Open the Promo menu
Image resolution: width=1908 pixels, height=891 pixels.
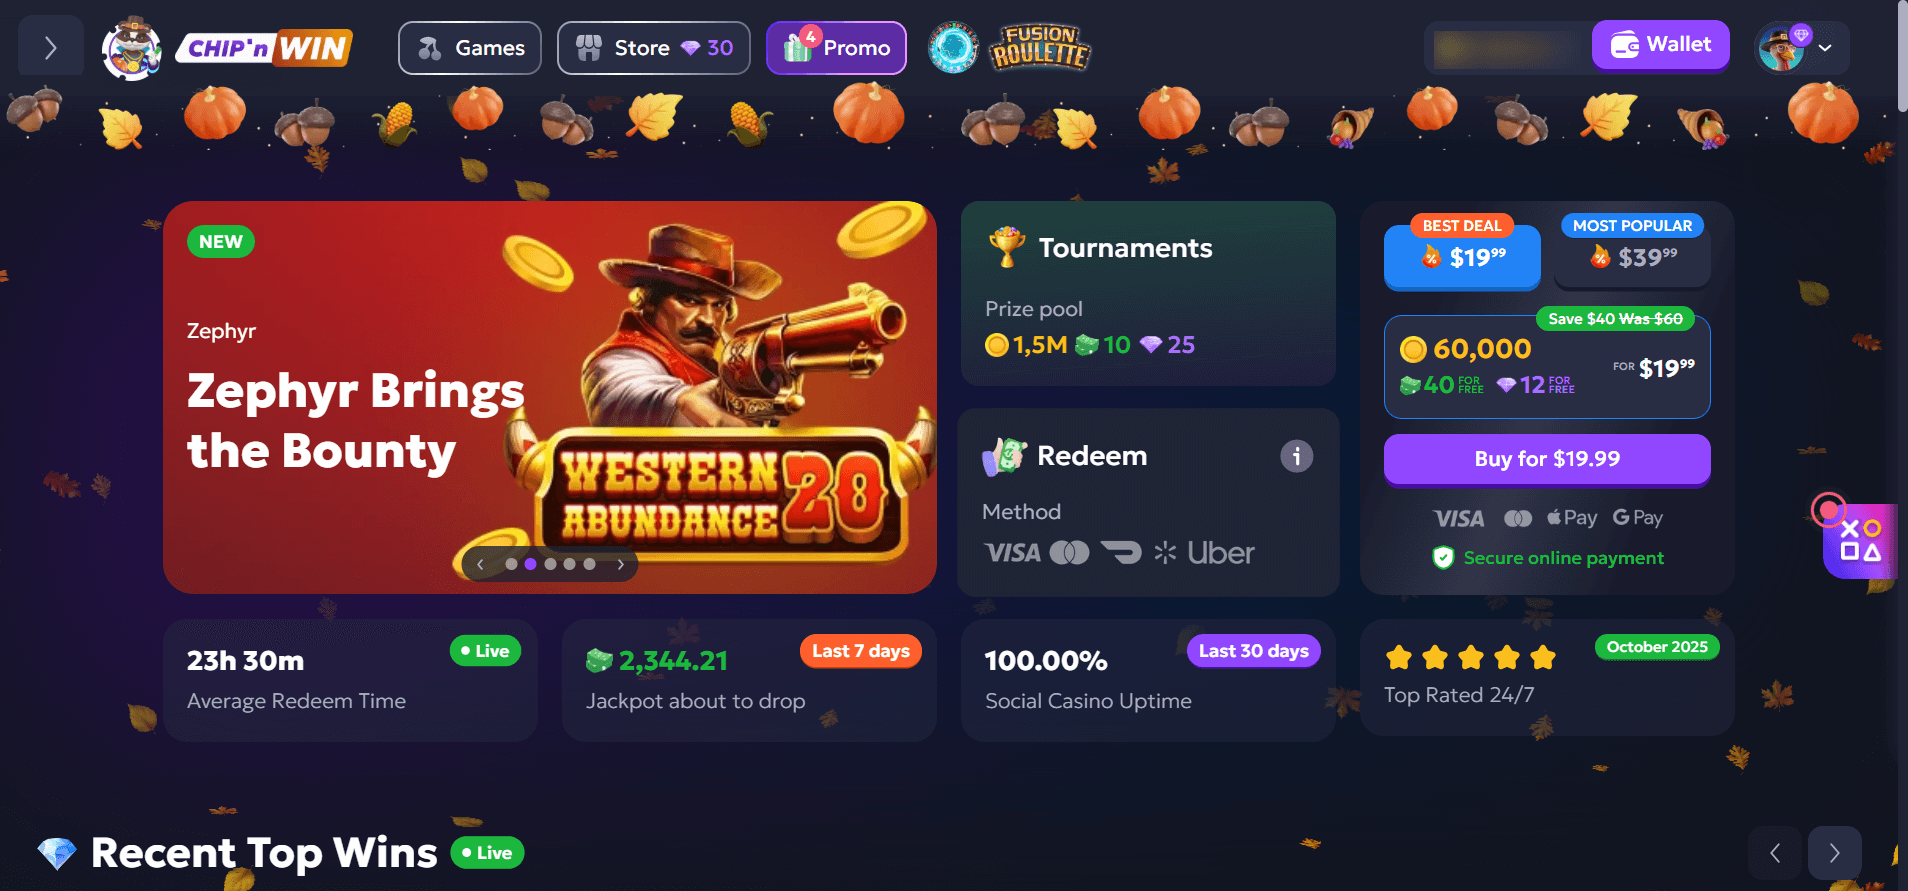[x=836, y=48]
